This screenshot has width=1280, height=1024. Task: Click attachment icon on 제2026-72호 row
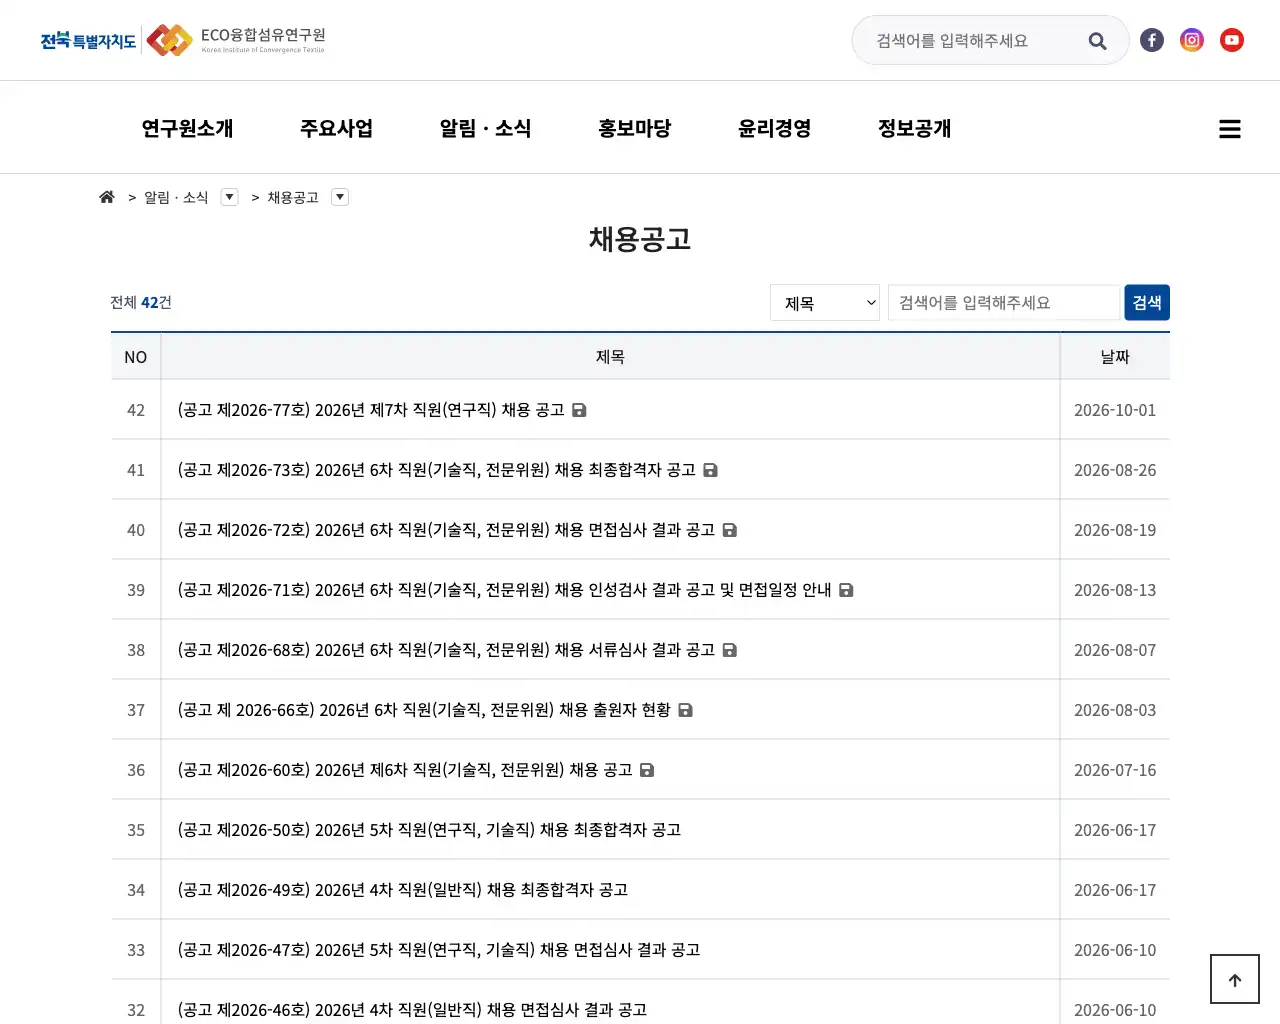click(730, 530)
